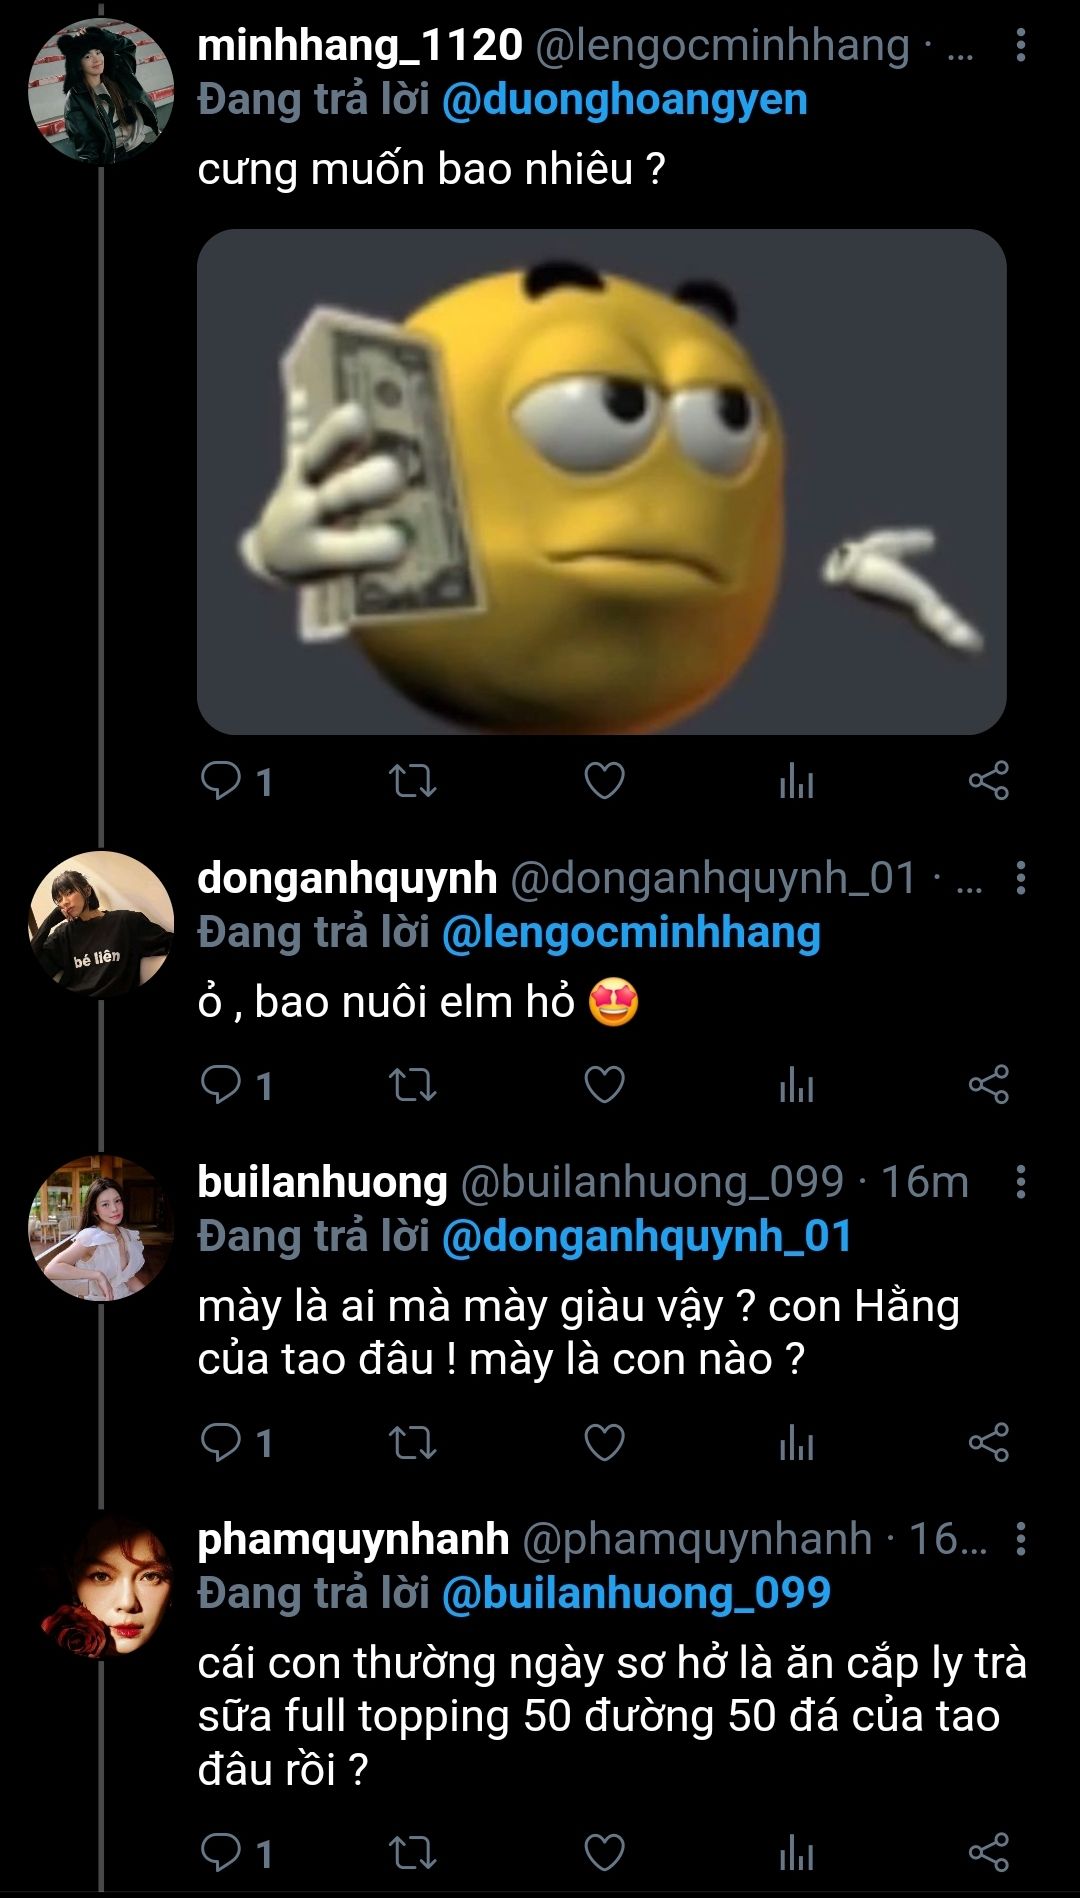View analytics for phamquynhanh's tweet

796,1853
